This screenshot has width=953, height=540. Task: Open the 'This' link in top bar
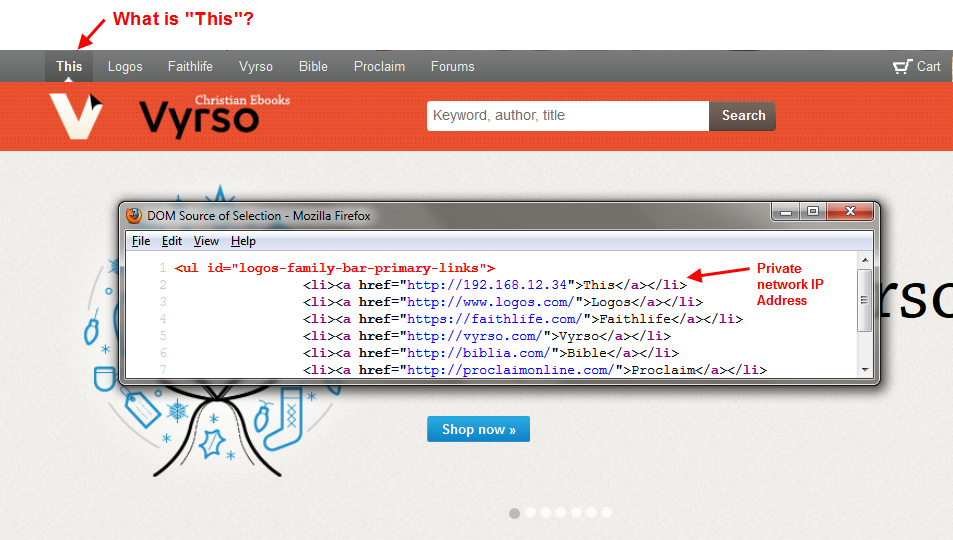pos(69,66)
